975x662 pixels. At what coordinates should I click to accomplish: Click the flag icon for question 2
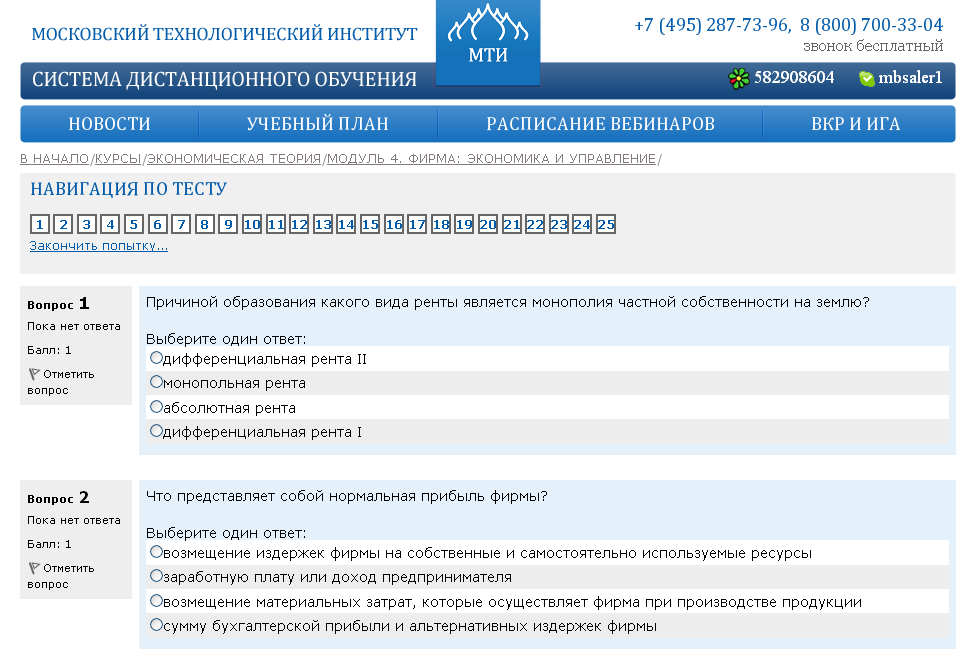point(34,568)
